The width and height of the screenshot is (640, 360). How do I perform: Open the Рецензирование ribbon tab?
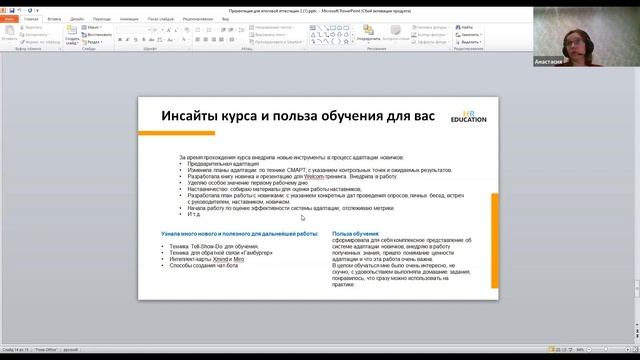(x=198, y=19)
